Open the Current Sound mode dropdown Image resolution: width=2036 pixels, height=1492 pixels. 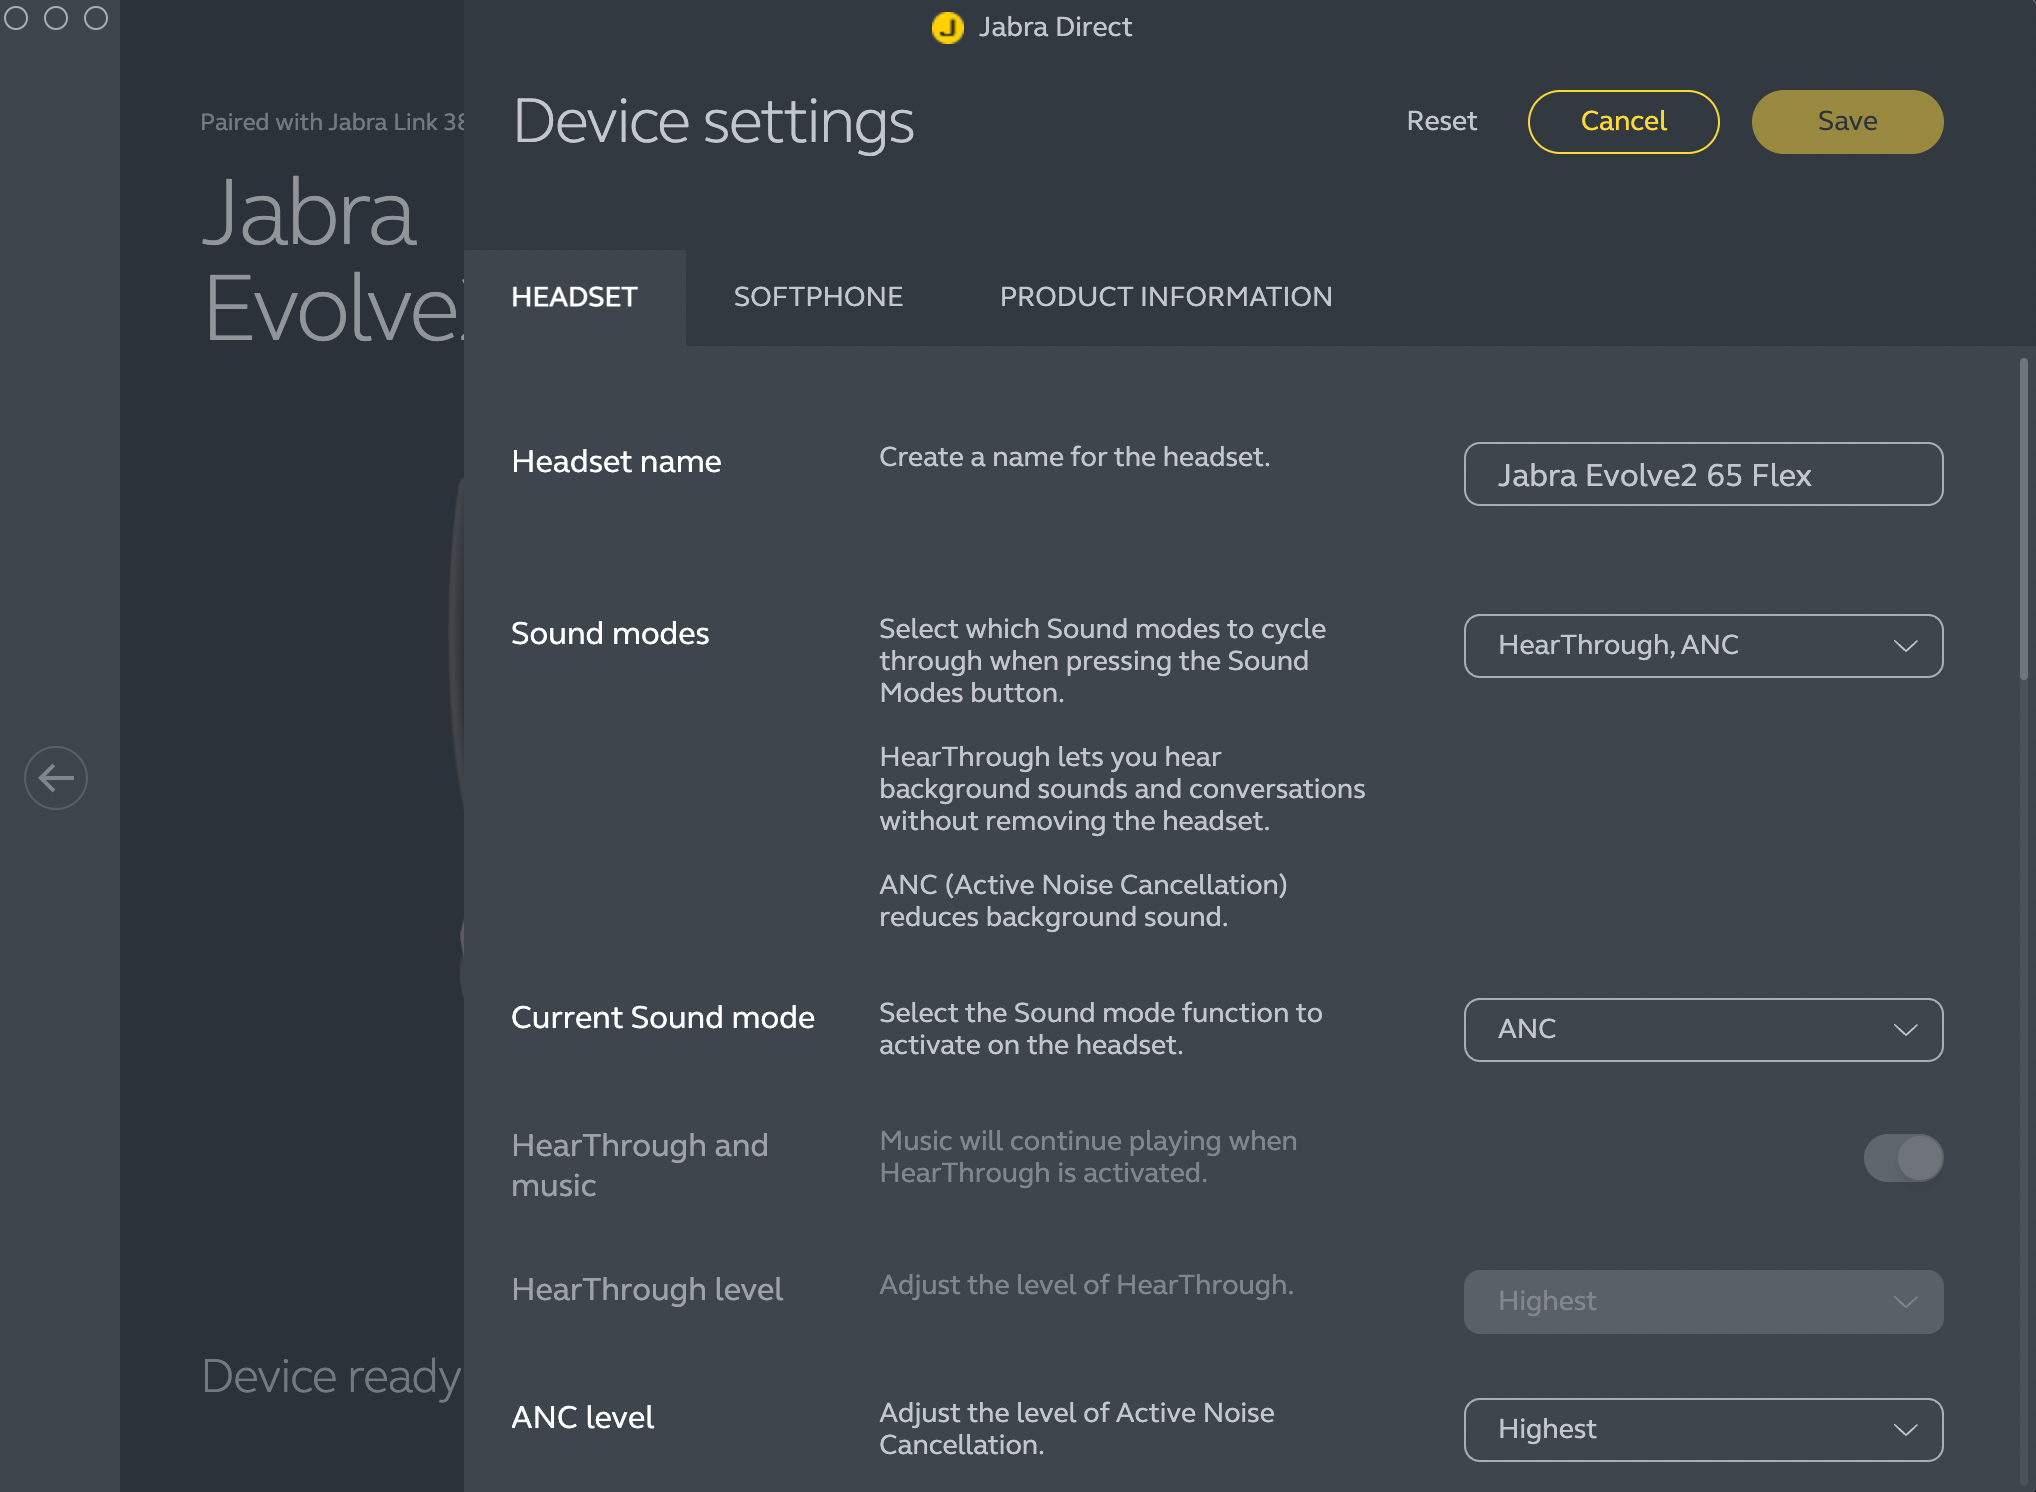(x=1703, y=1030)
